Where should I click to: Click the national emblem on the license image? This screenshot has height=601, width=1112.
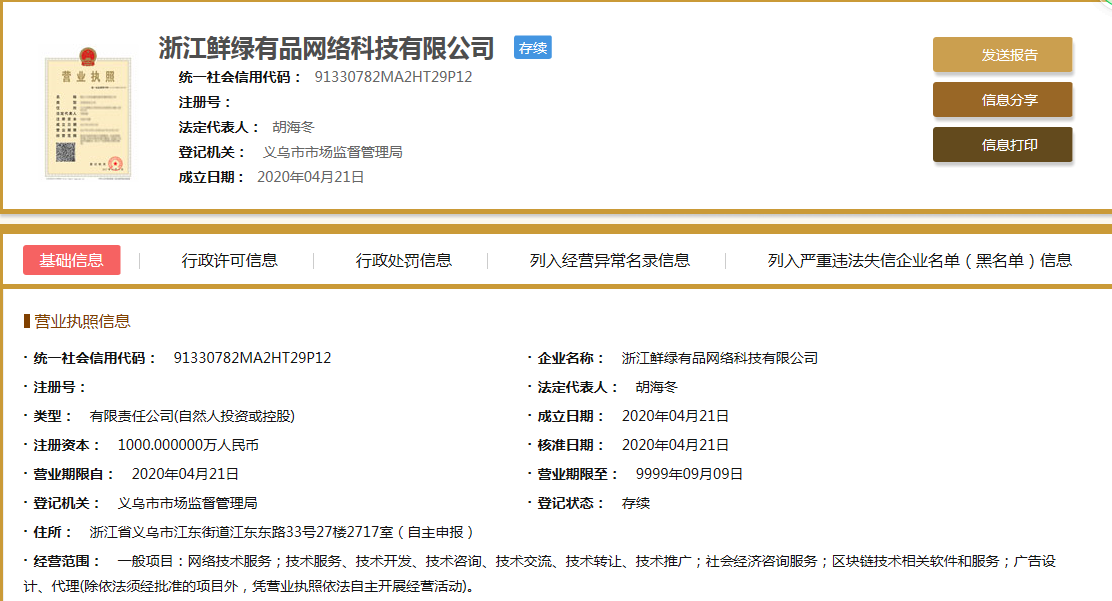pos(86,57)
